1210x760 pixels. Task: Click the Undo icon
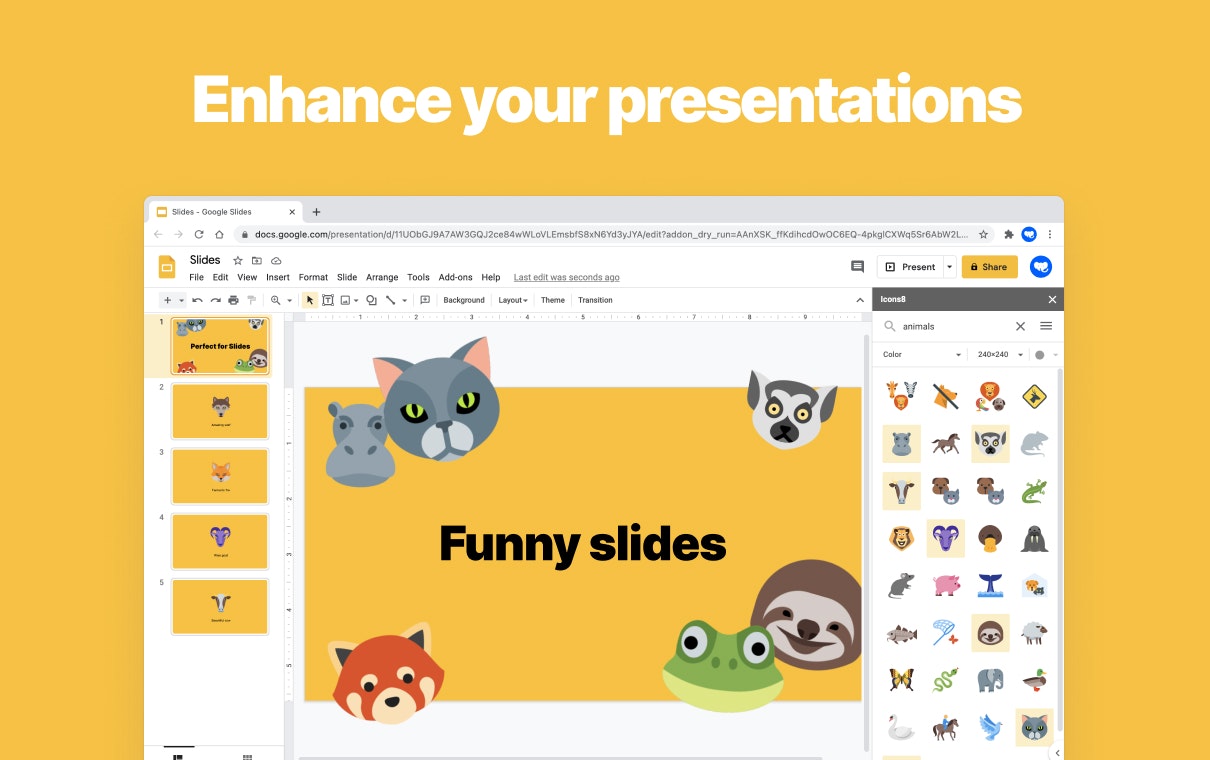tap(198, 300)
